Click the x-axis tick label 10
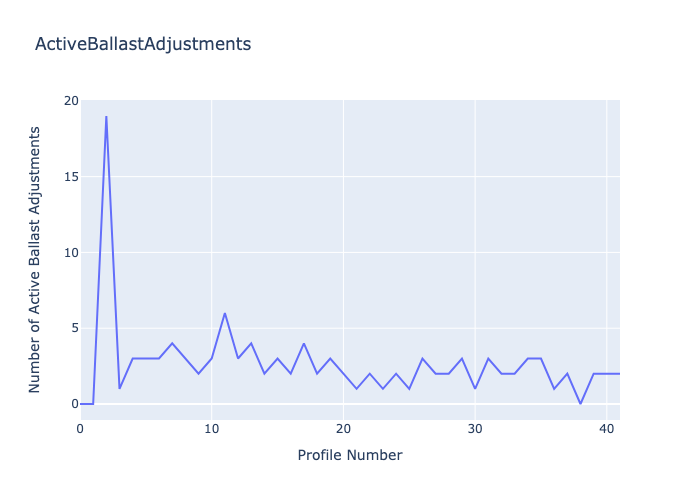Screen dimensions: 700x500 (211, 429)
